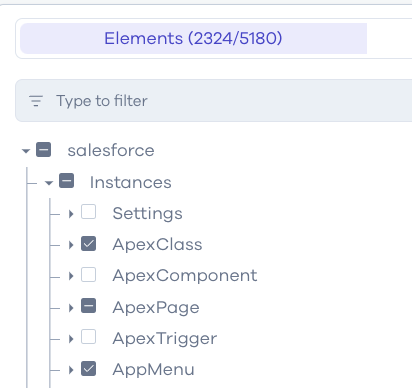Check the Settings checkbox
The image size is (412, 388).
(89, 212)
